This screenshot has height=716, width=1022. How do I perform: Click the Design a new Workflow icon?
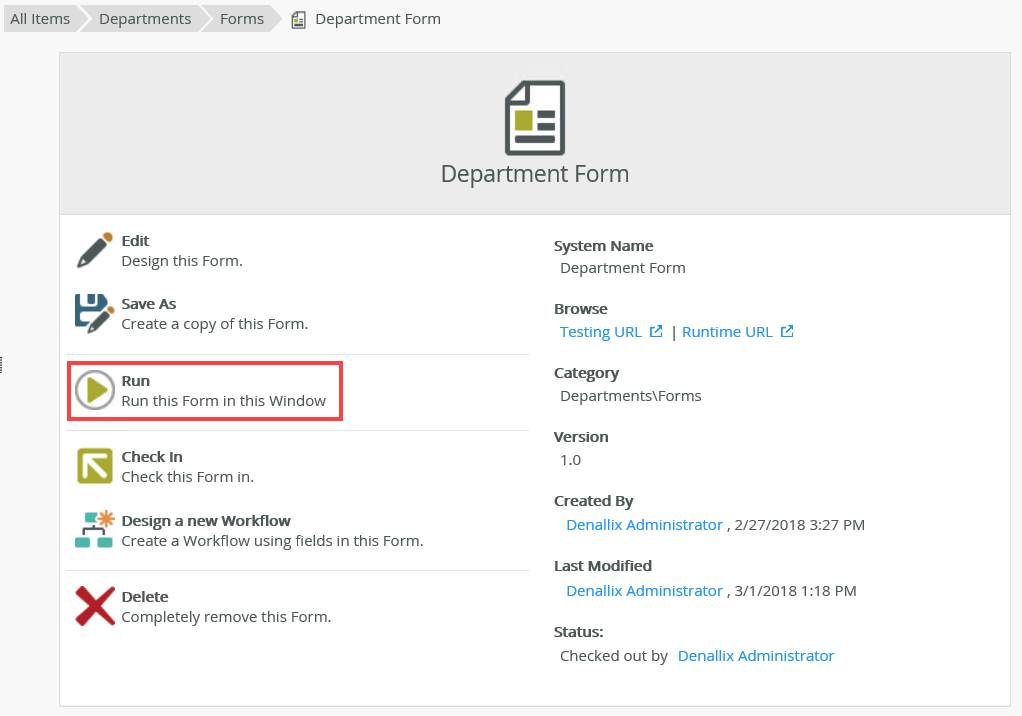click(x=95, y=530)
